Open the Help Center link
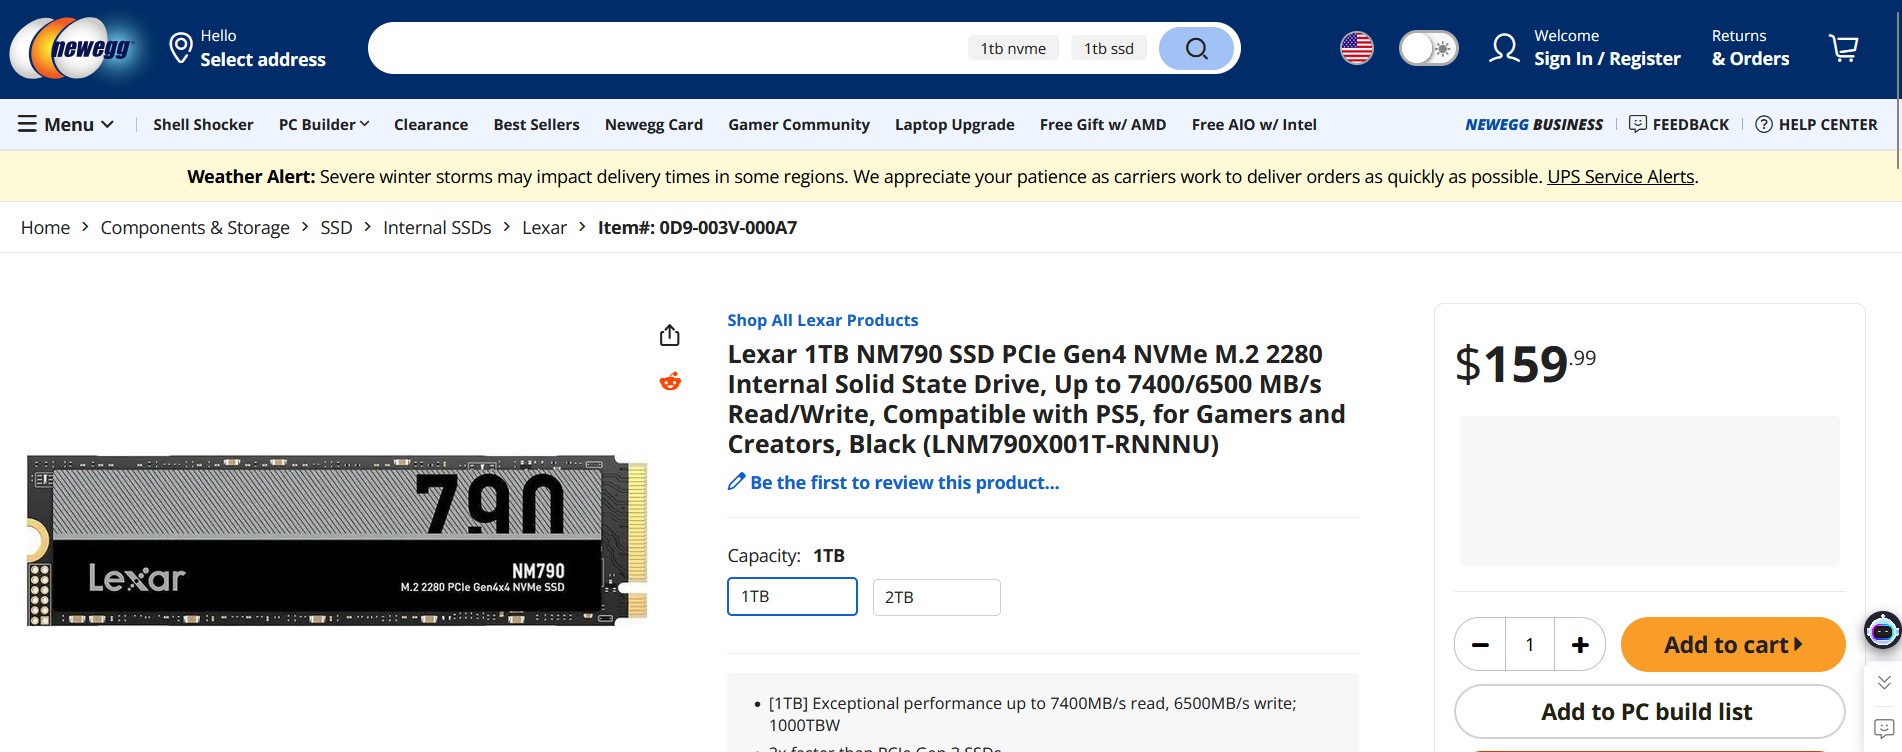Screen dimensions: 1902x752 [1828, 124]
